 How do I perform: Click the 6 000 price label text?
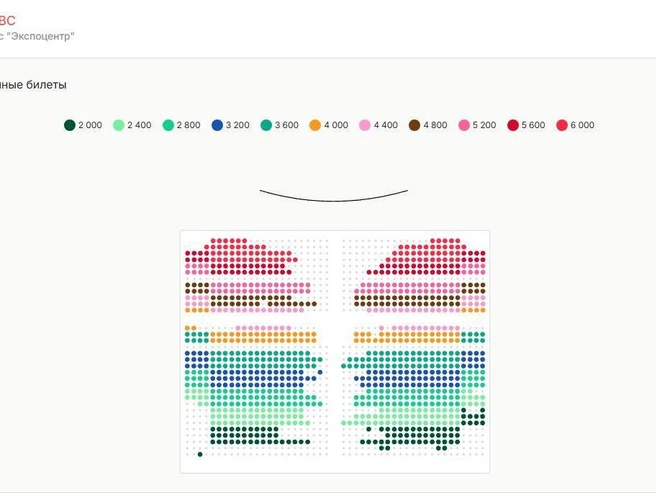point(582,125)
